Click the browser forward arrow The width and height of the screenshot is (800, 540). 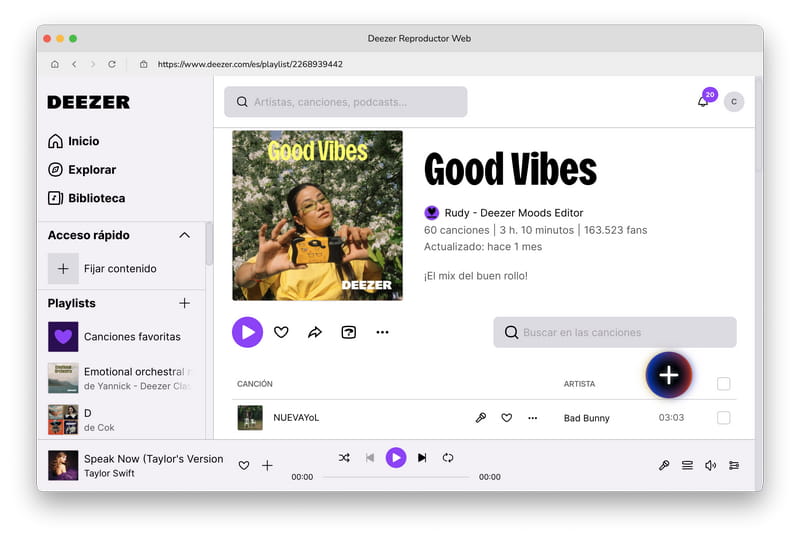pos(93,64)
